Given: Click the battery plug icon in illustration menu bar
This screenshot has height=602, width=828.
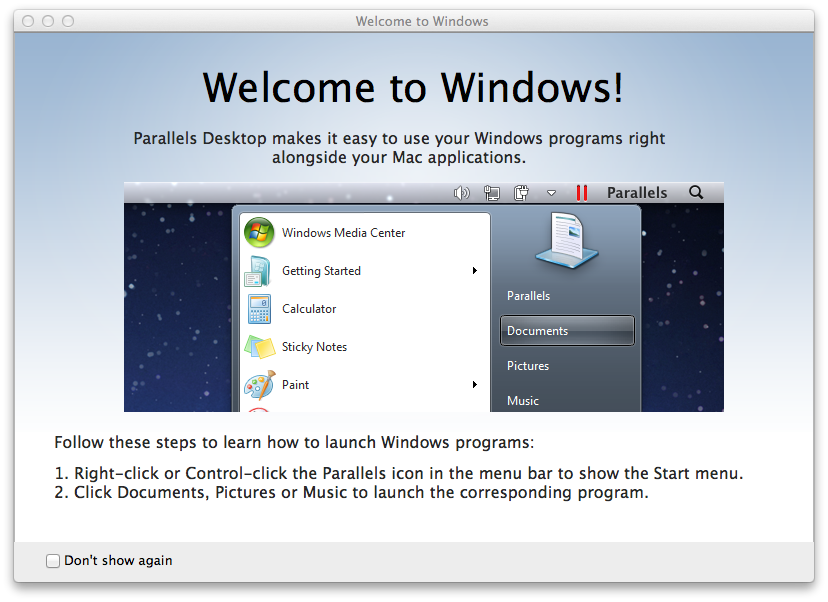Looking at the screenshot, I should click(521, 193).
